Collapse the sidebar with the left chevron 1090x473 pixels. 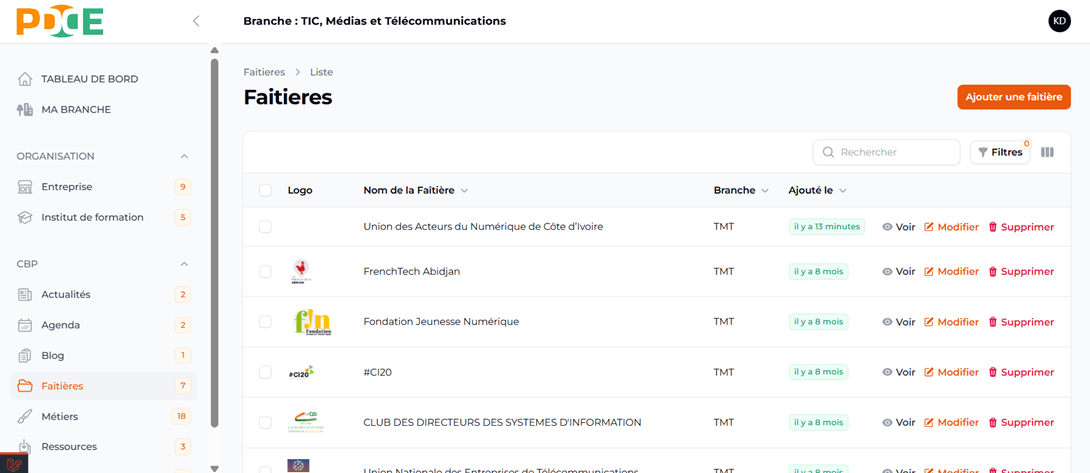point(196,21)
